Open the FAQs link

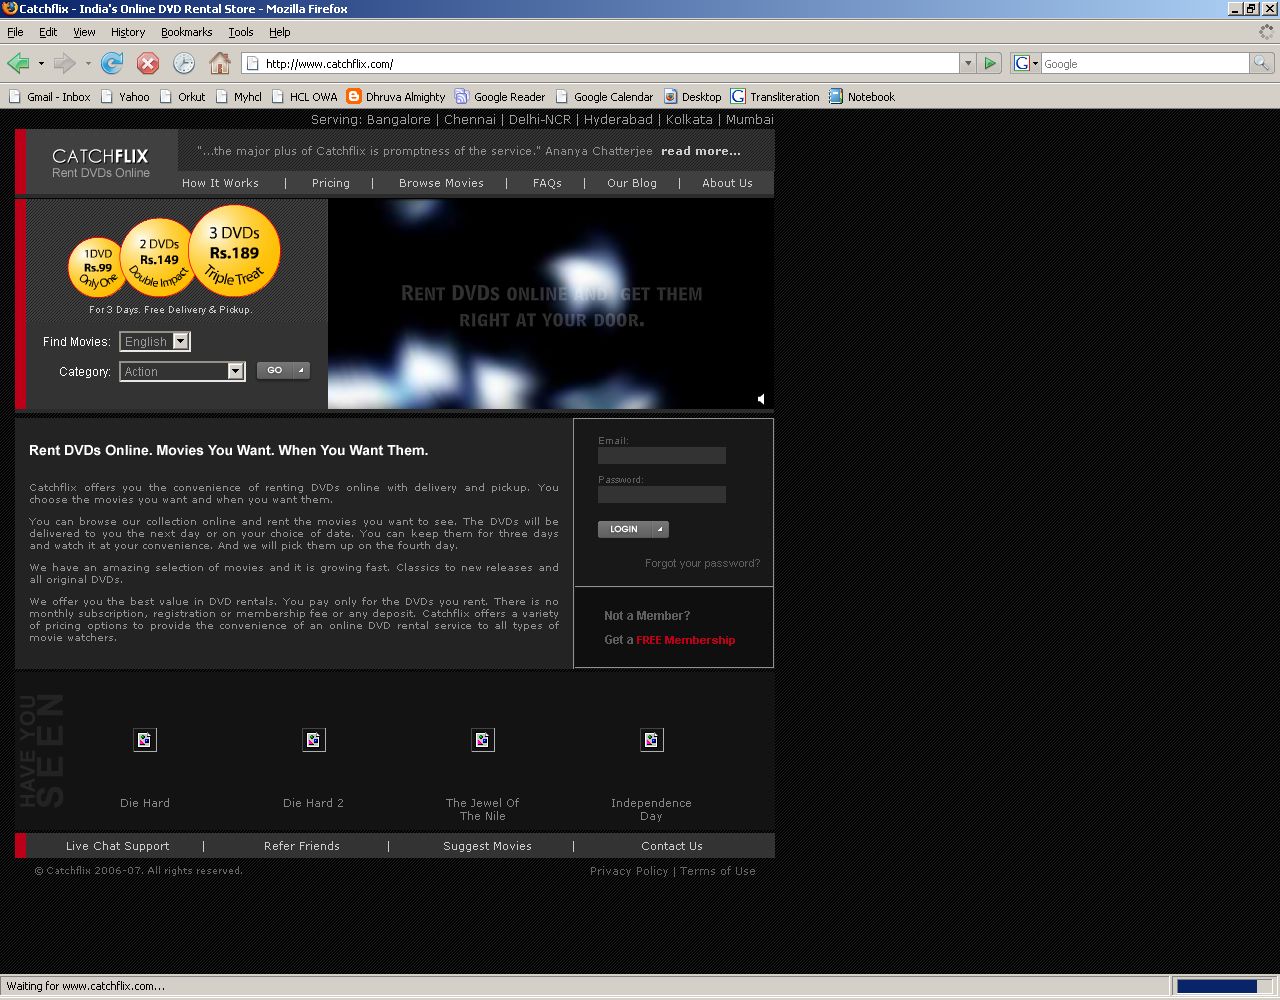[x=547, y=183]
